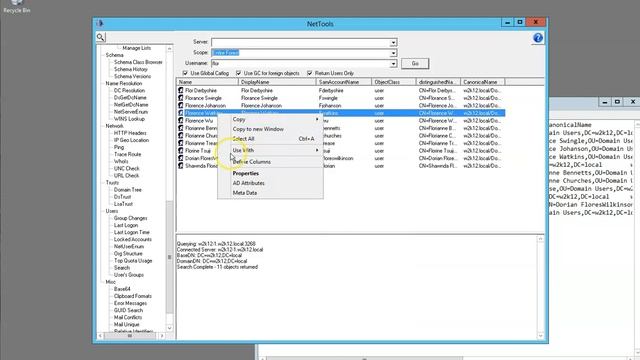The height and width of the screenshot is (360, 640).
Task: Open the Server dropdown arrow
Action: pos(393,42)
